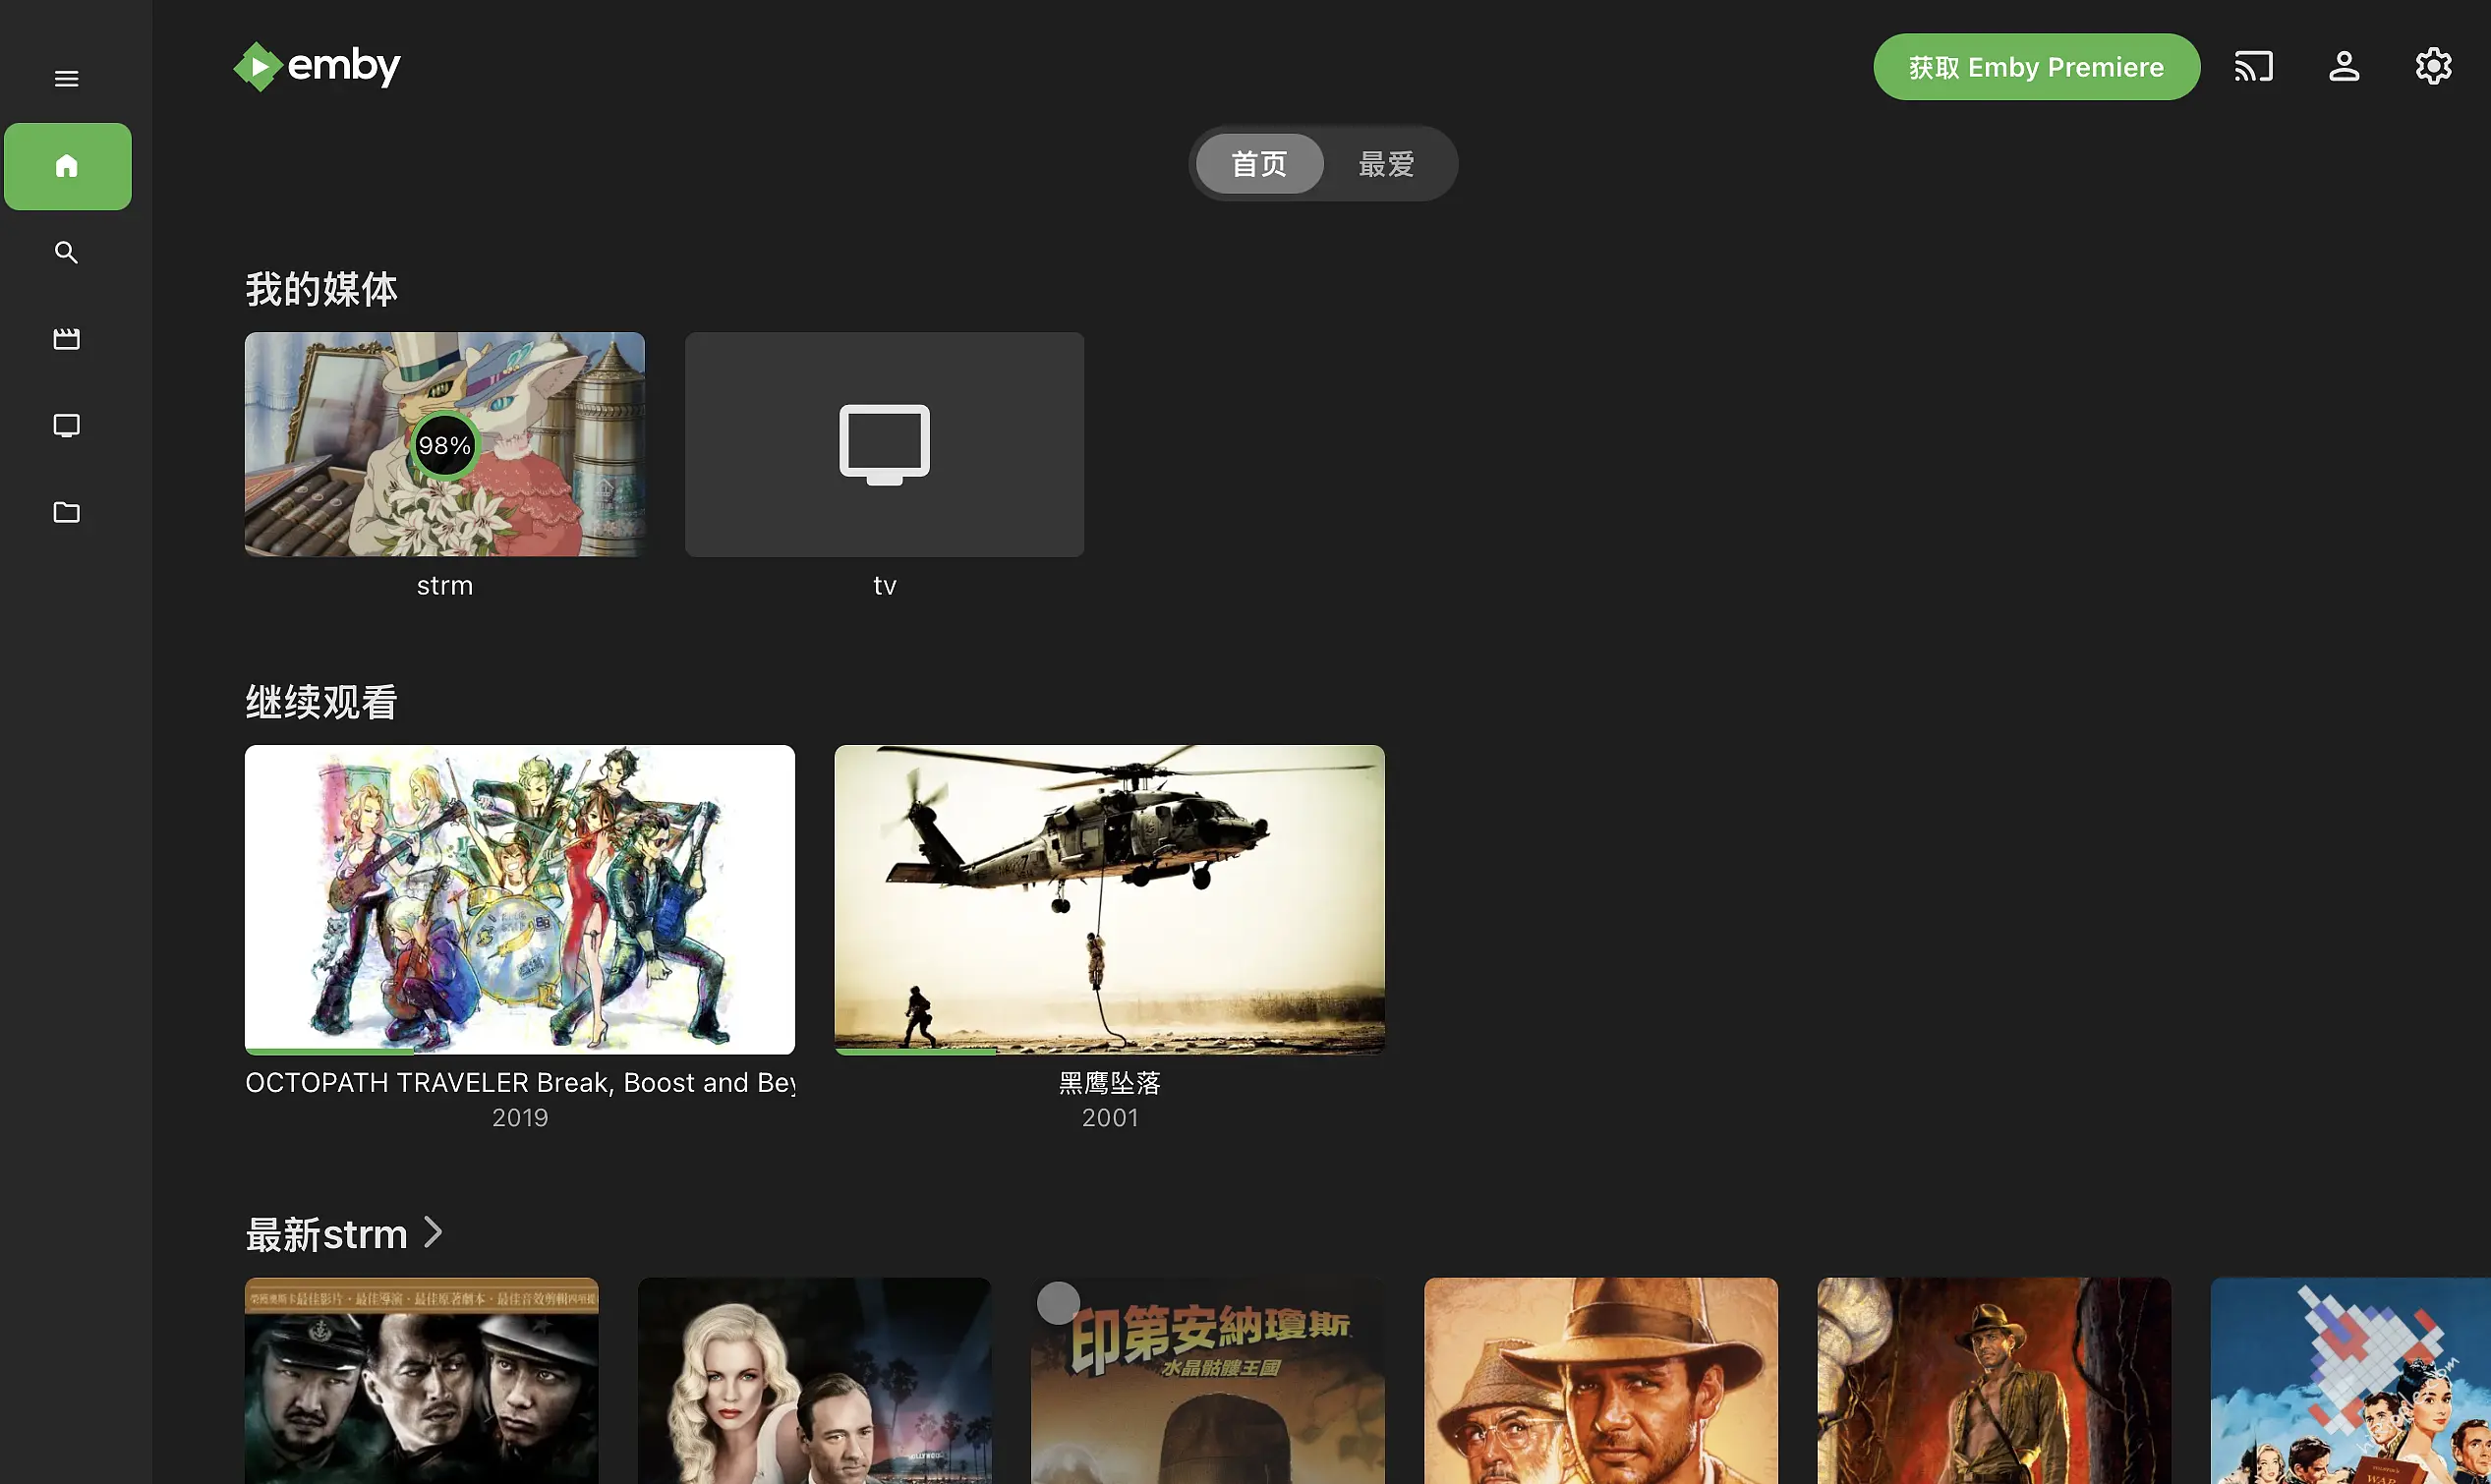Open the blue illustrated poster at right

click(x=2350, y=1381)
